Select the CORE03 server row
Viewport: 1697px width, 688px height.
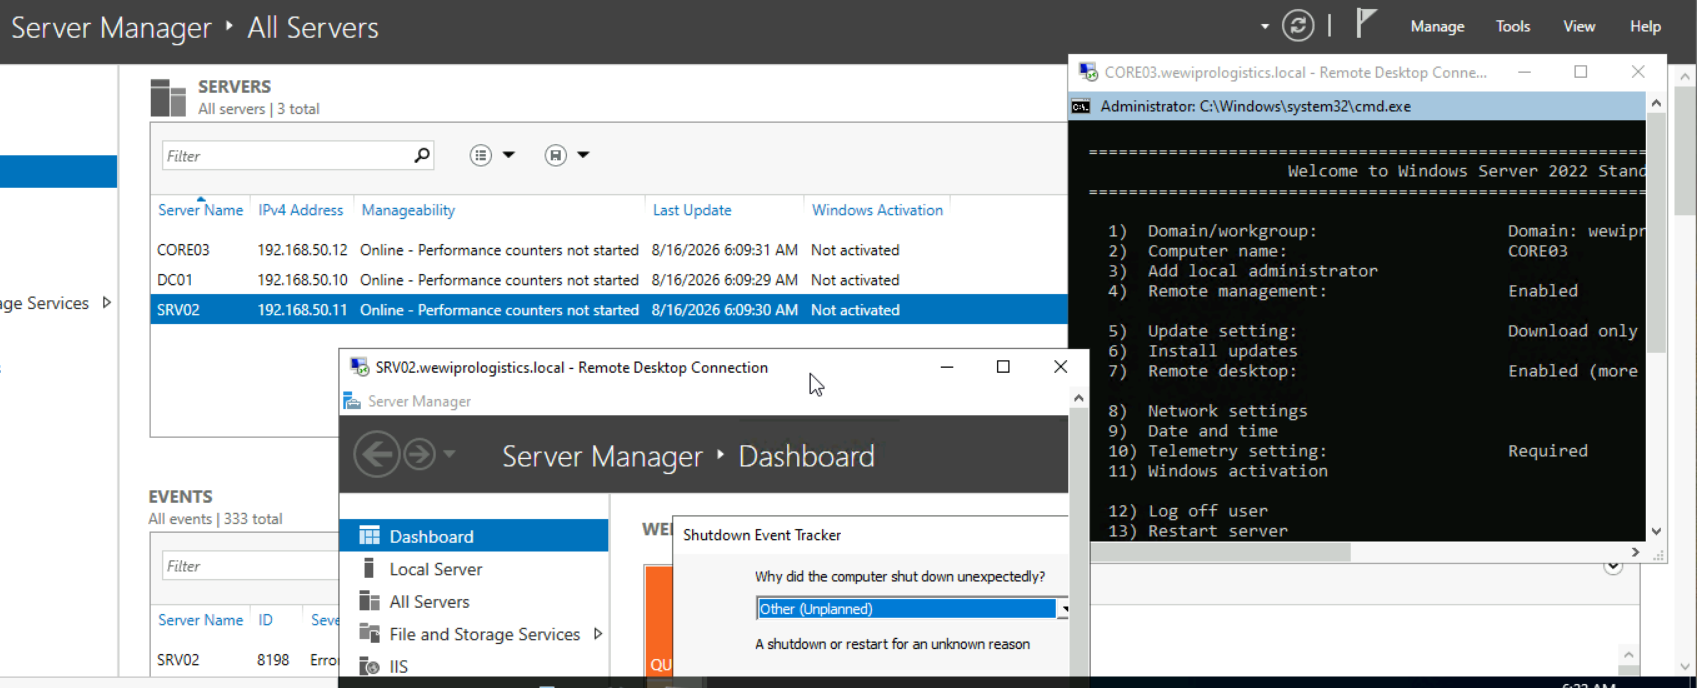(609, 250)
